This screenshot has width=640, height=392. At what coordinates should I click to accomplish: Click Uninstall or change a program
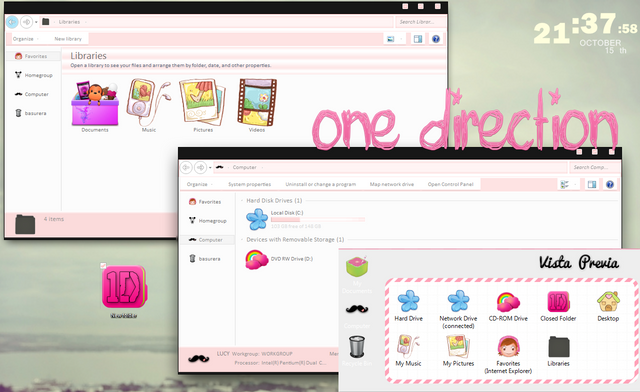click(320, 185)
